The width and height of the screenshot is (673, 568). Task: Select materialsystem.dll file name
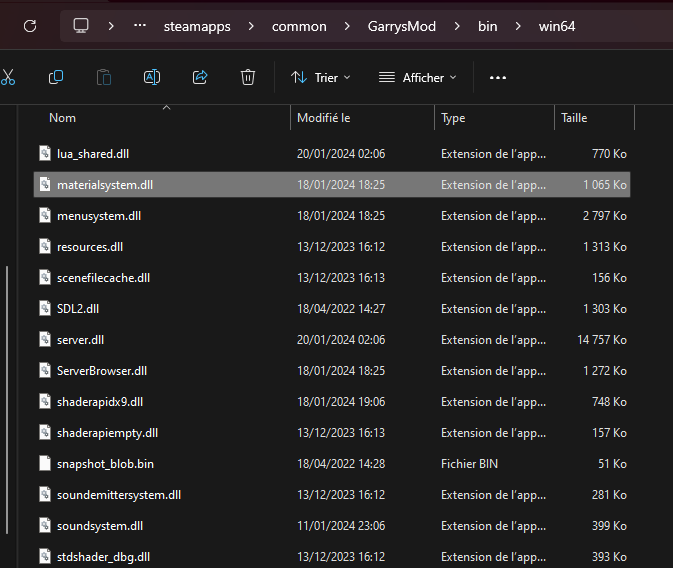[x=105, y=185]
